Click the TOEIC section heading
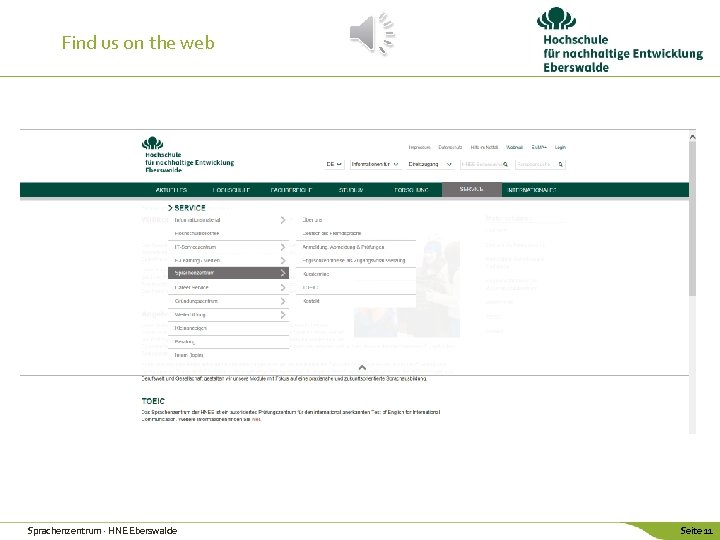This screenshot has height=540, width=720. (153, 401)
